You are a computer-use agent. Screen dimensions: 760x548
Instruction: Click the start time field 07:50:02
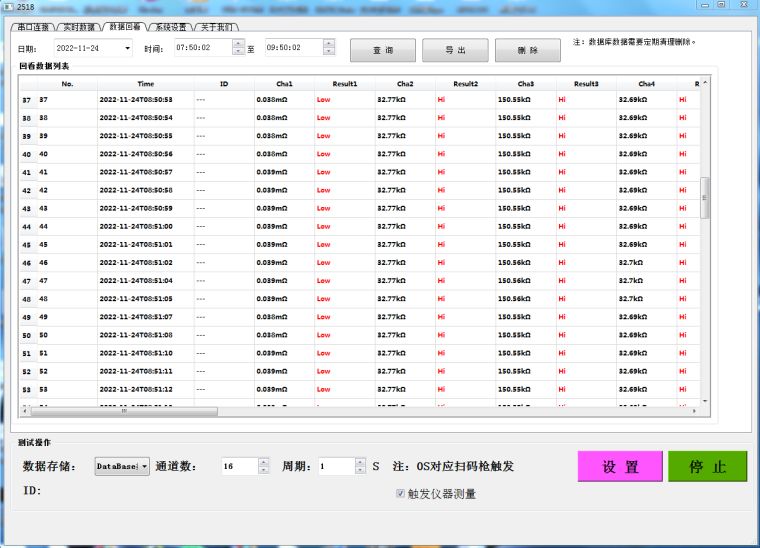pos(202,48)
